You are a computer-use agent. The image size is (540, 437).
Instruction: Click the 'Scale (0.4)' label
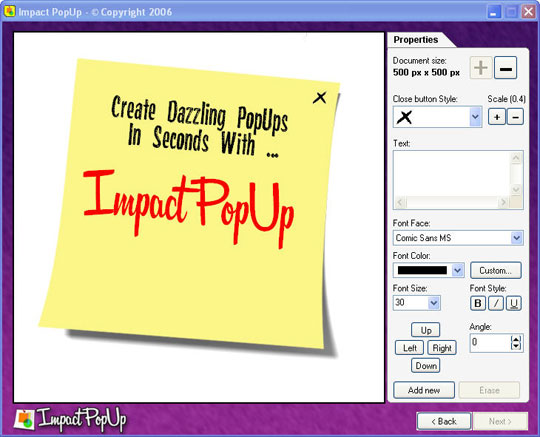[506, 99]
